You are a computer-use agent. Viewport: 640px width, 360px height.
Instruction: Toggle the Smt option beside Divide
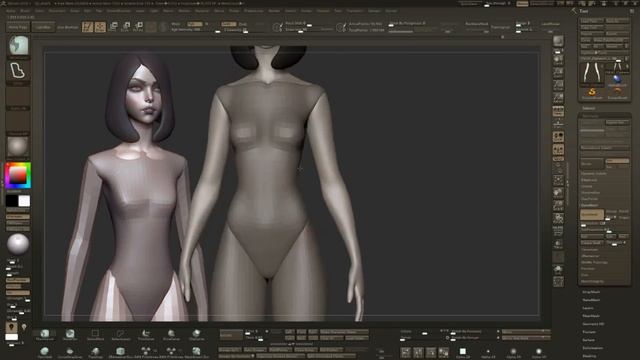pyautogui.click(x=617, y=161)
